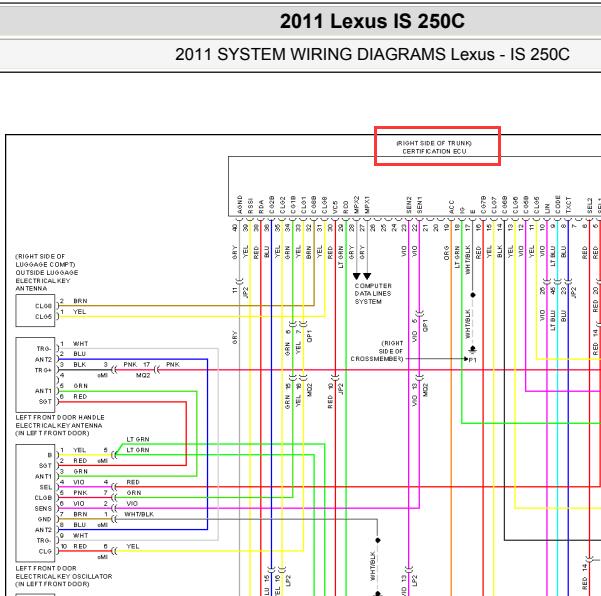
Task: Click the 'ORG' wire label below ACC
Action: click(446, 253)
